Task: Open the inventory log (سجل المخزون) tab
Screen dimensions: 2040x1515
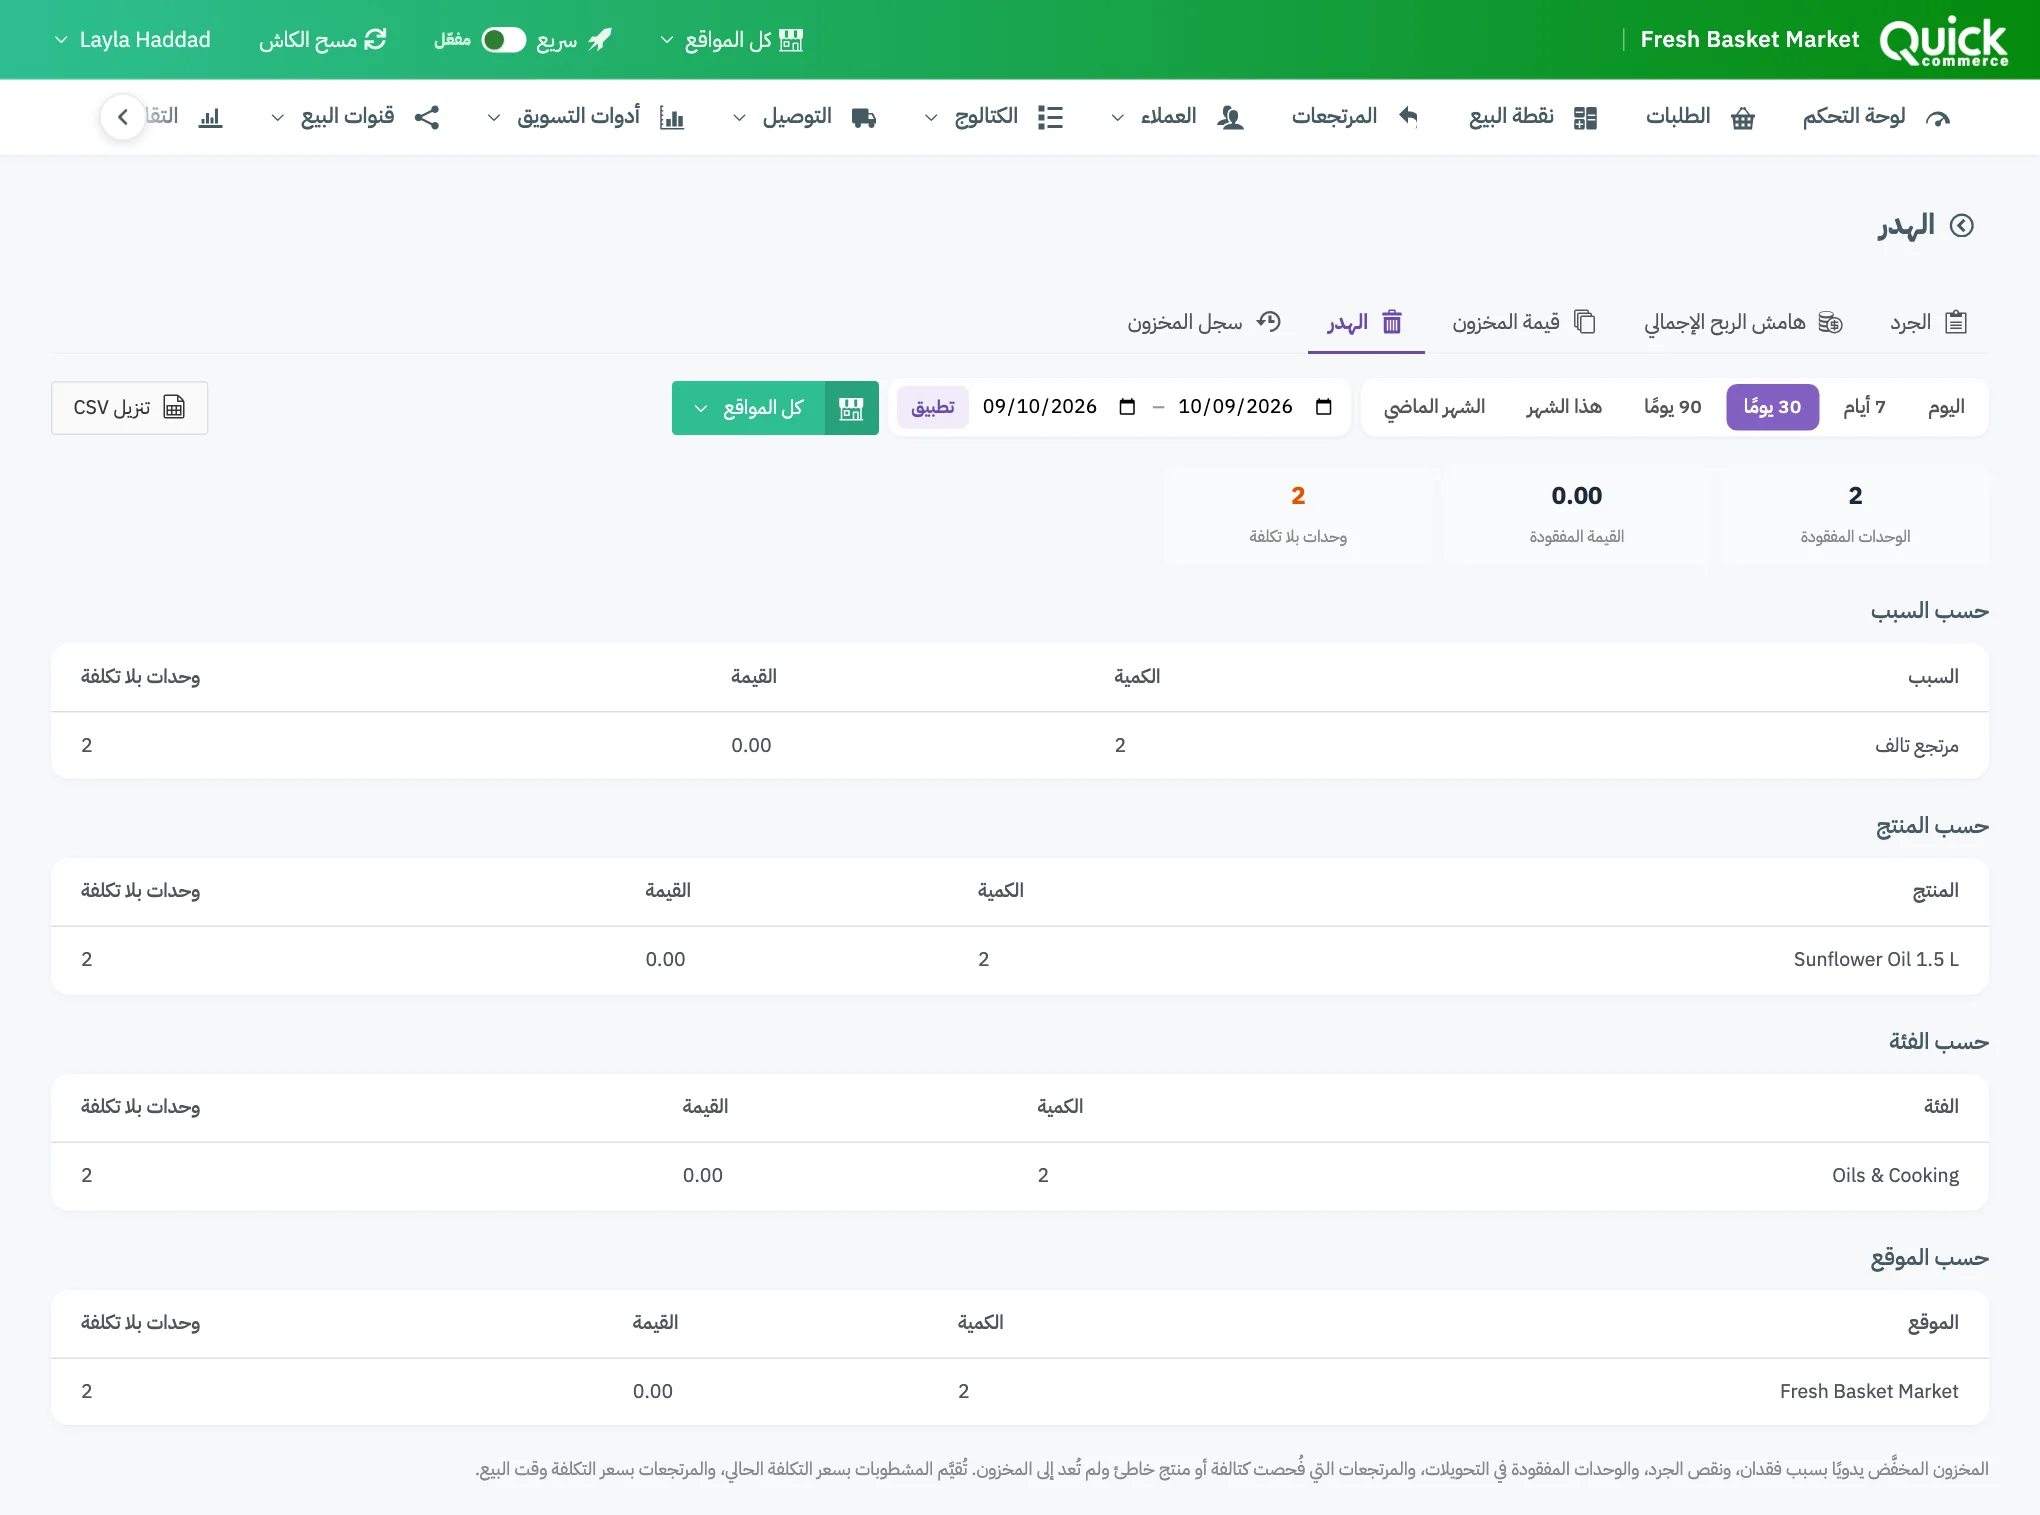Action: [x=1204, y=323]
